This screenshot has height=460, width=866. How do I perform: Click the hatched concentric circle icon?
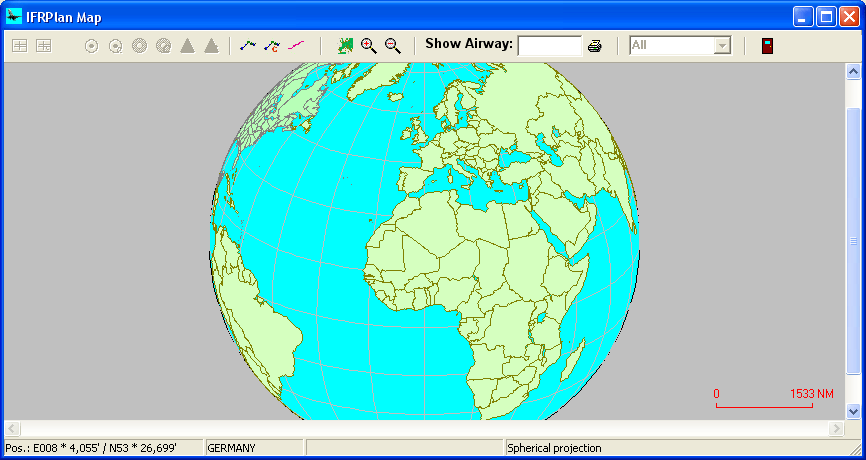point(139,46)
